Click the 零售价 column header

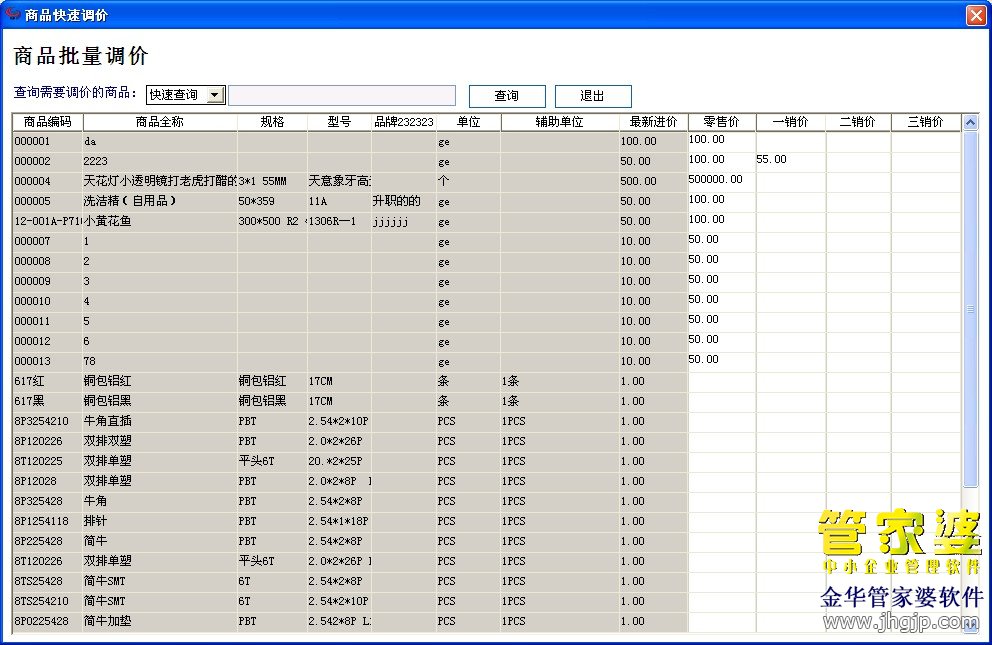(721, 121)
